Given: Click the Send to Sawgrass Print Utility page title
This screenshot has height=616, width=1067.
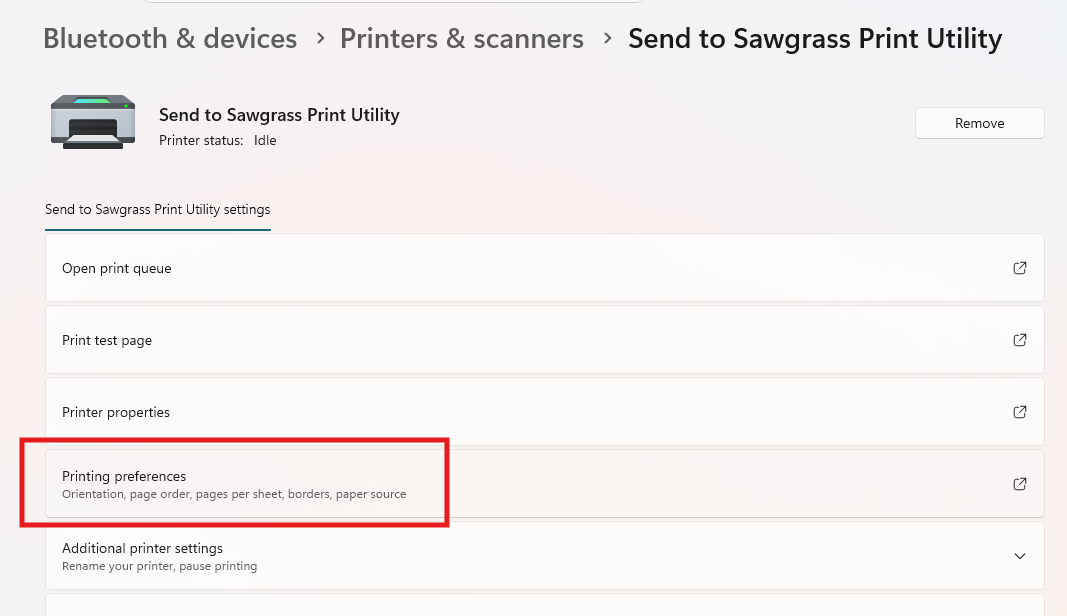Looking at the screenshot, I should tap(815, 39).
